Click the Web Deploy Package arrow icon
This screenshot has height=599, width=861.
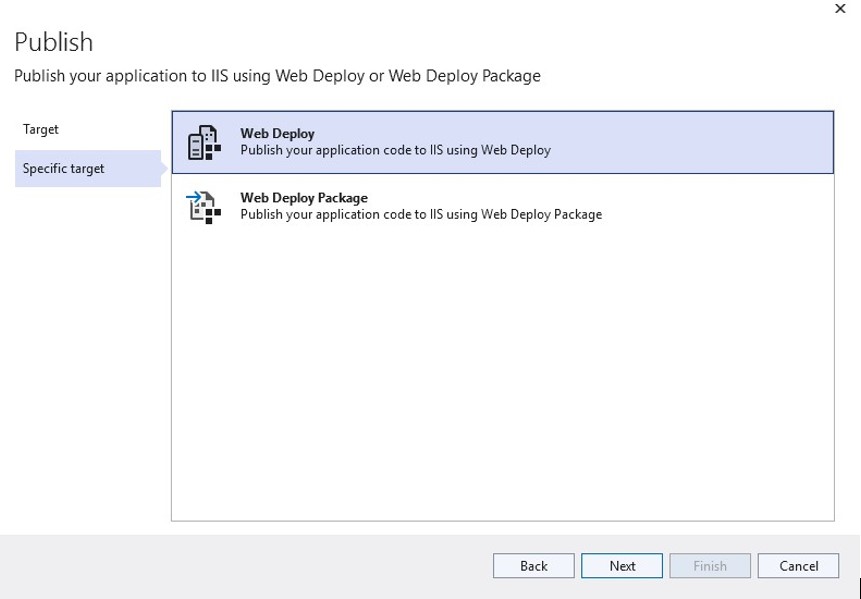[x=204, y=206]
